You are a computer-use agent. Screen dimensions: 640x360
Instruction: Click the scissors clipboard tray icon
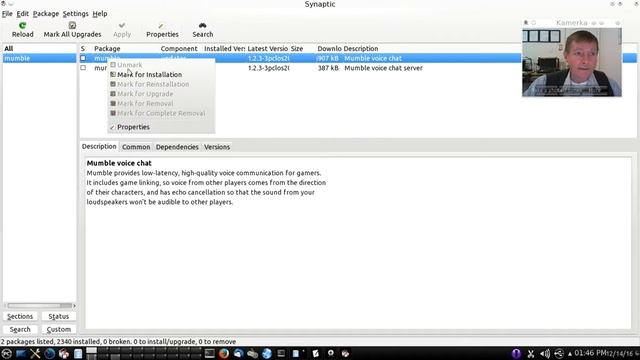click(531, 353)
